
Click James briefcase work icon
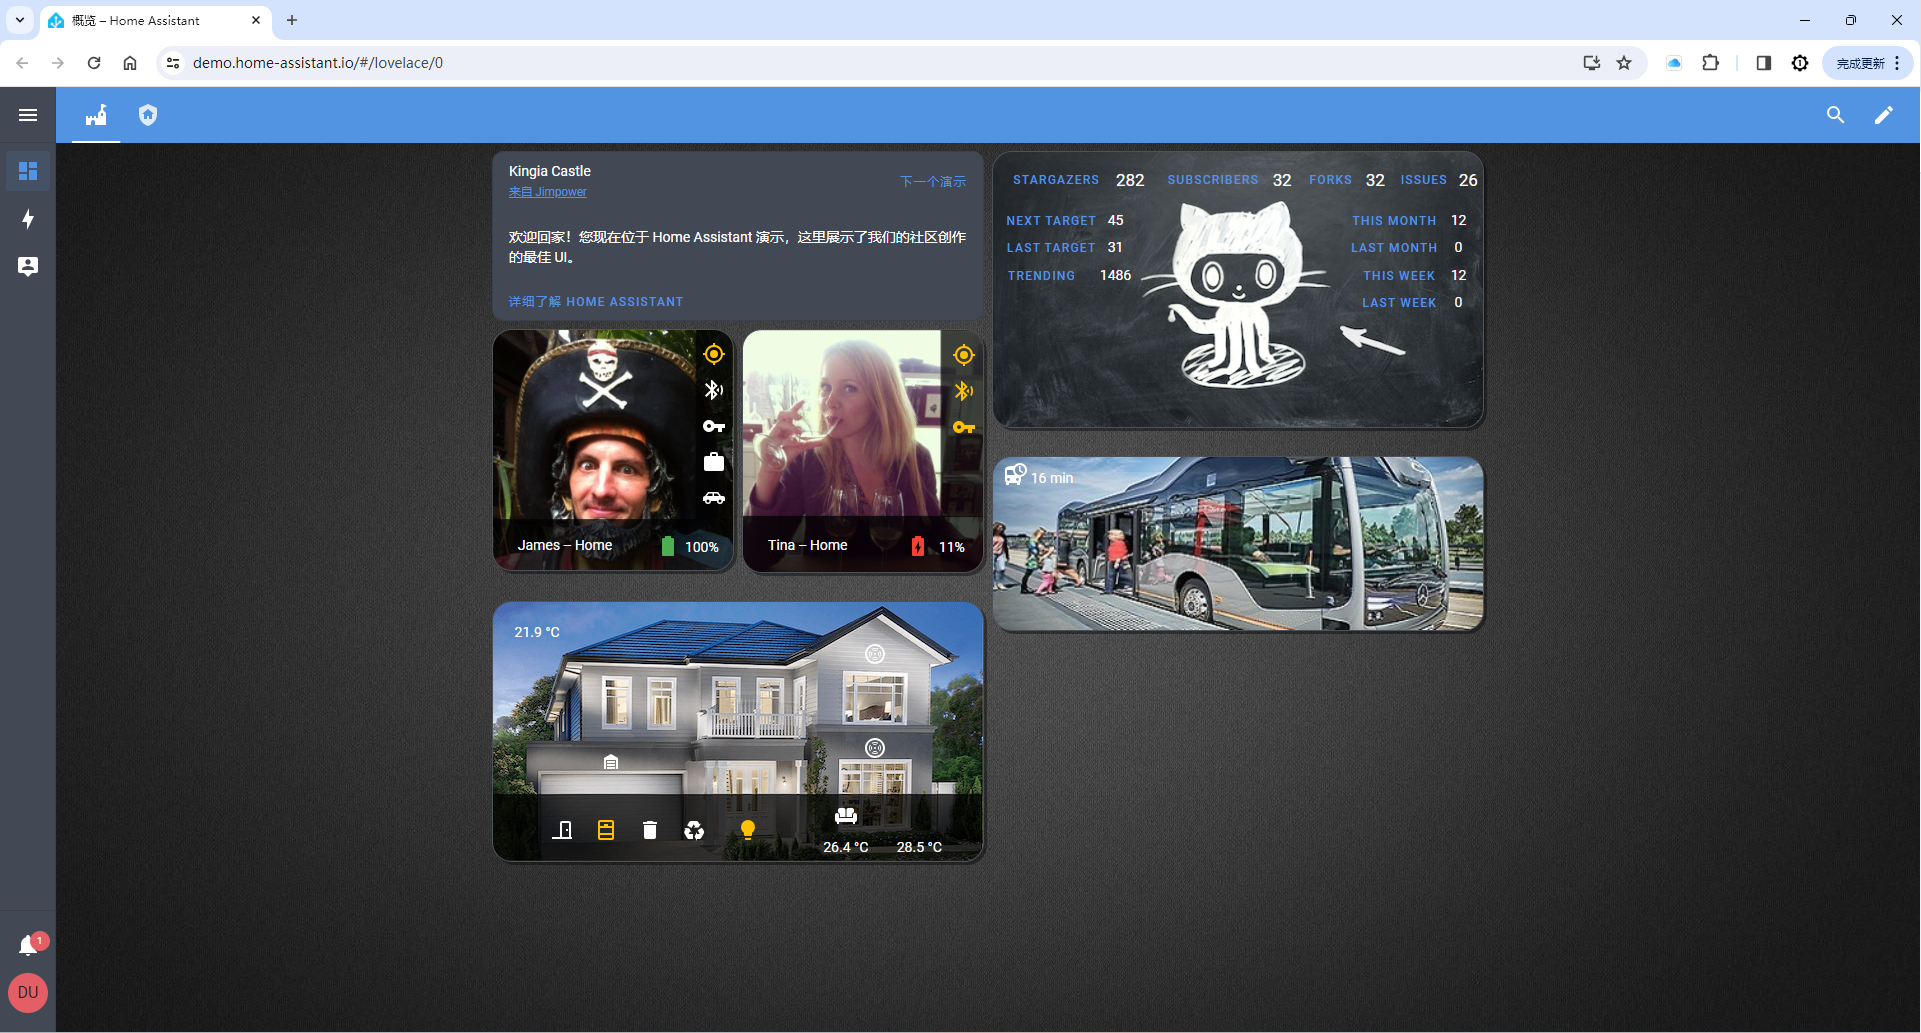pos(714,462)
